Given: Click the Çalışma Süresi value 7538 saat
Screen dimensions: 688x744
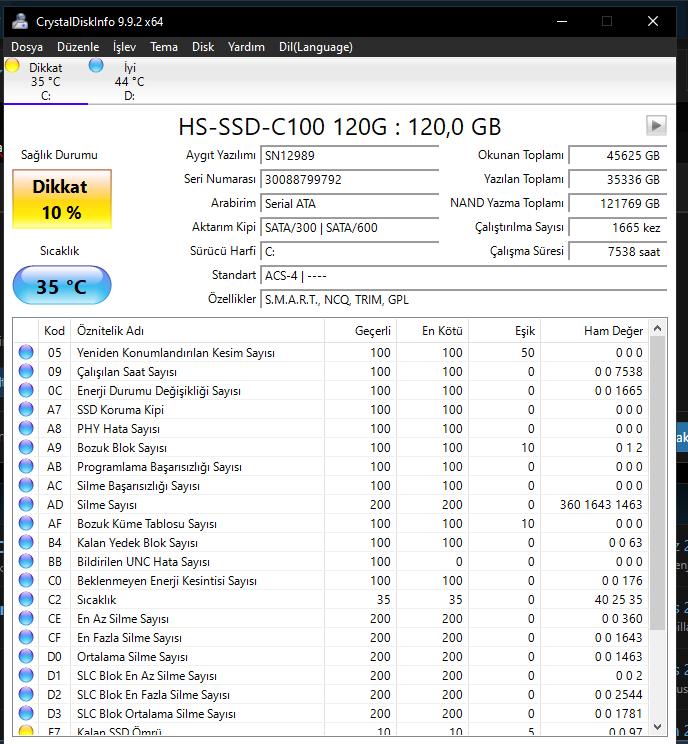Looking at the screenshot, I should (618, 252).
